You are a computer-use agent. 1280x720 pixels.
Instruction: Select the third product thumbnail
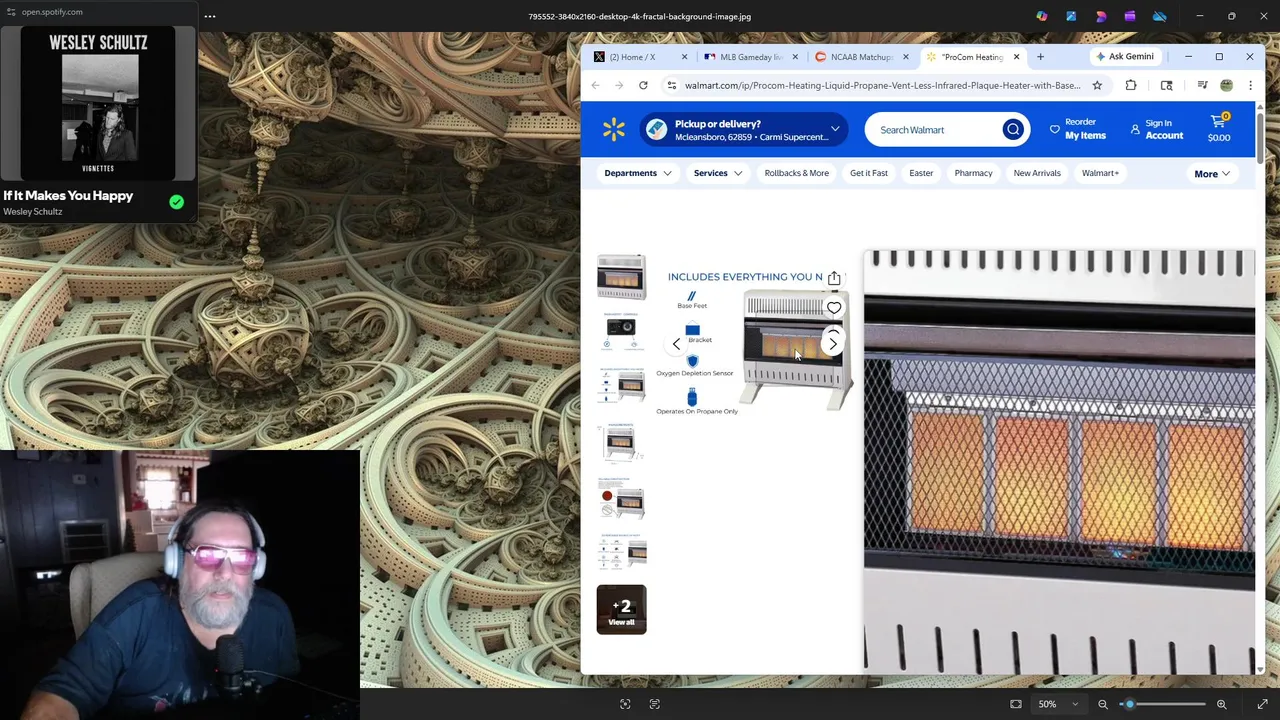621,385
